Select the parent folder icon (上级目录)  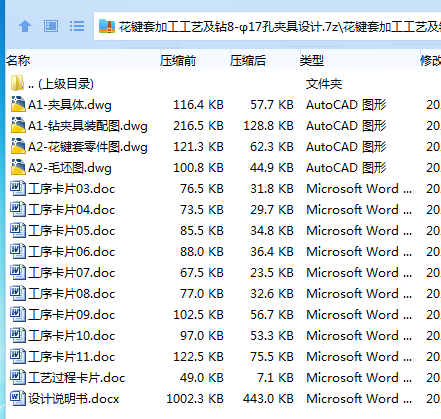pyautogui.click(x=17, y=83)
